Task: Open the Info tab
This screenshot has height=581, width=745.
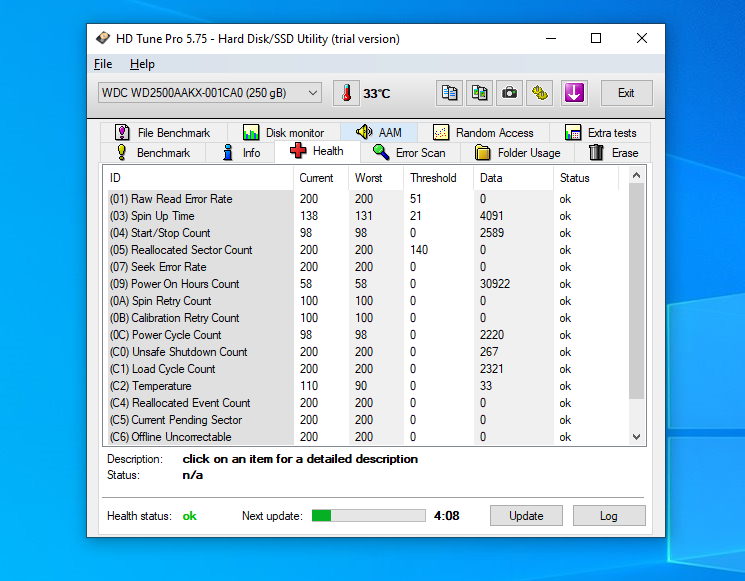Action: coord(240,152)
